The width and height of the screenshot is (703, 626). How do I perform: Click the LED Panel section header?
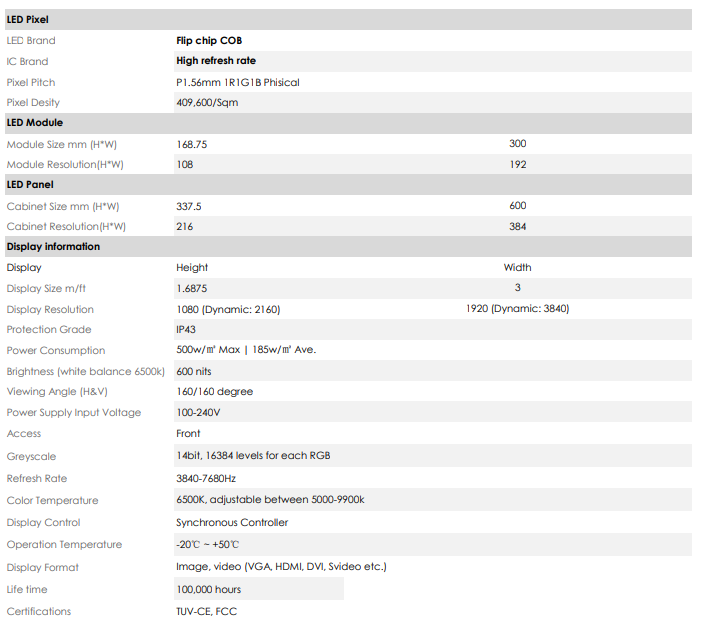348,185
